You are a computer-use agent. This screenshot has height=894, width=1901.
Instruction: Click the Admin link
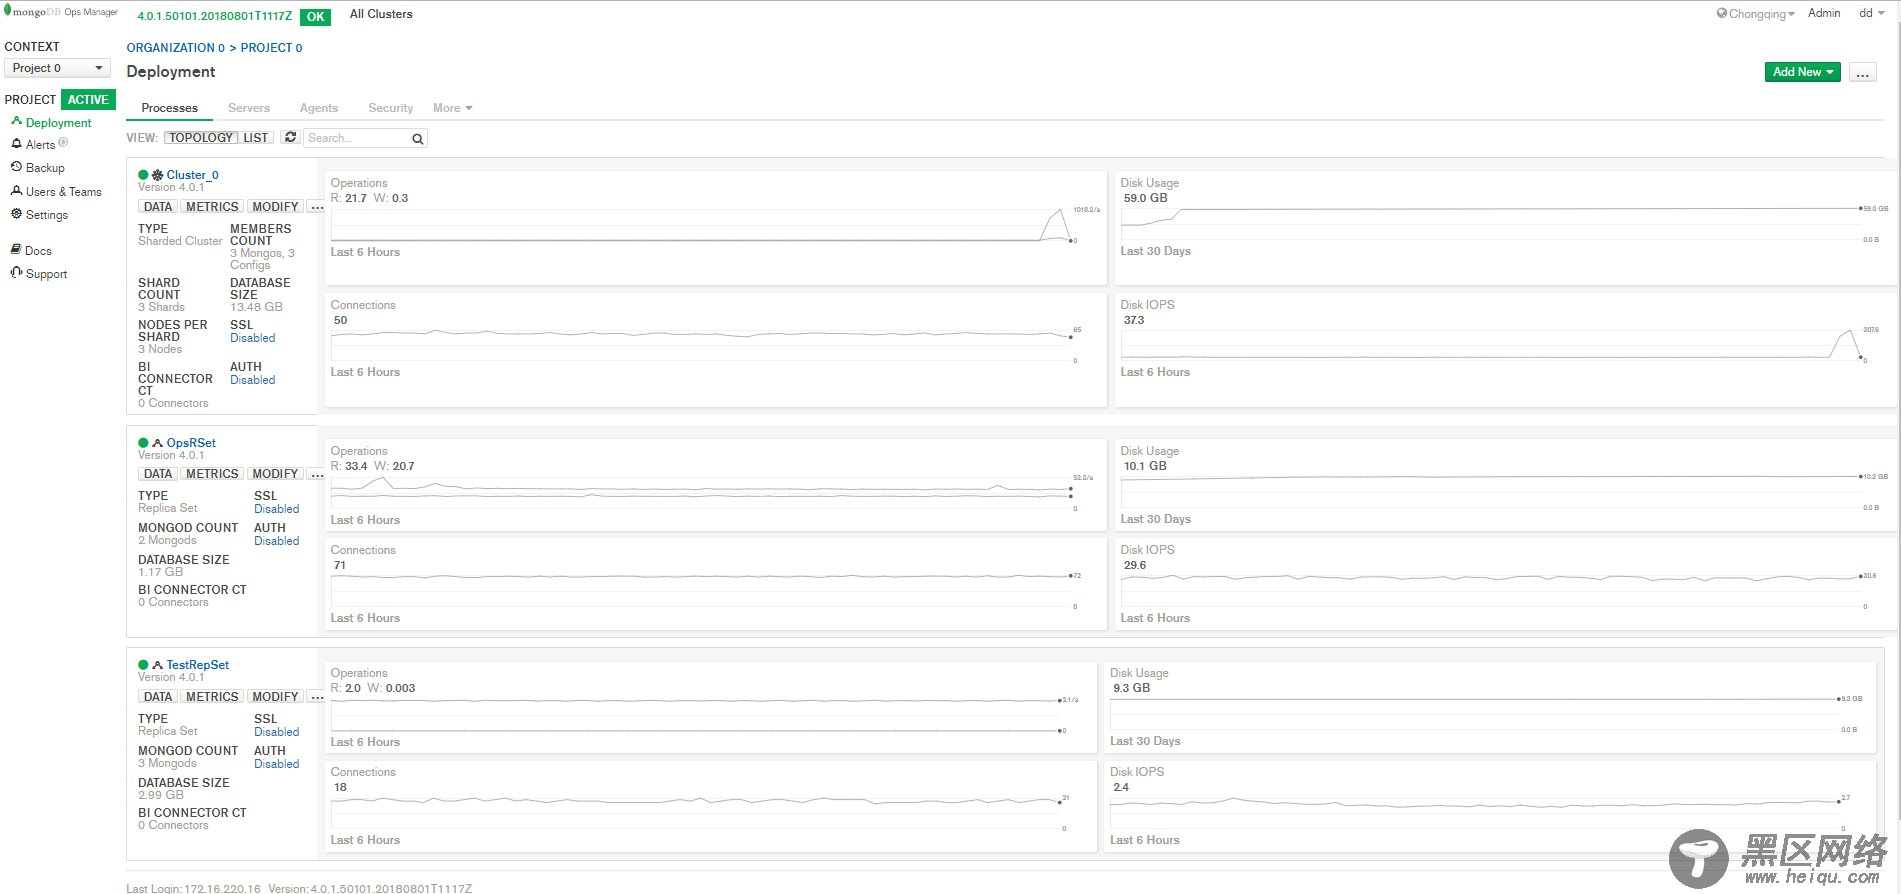pyautogui.click(x=1824, y=13)
